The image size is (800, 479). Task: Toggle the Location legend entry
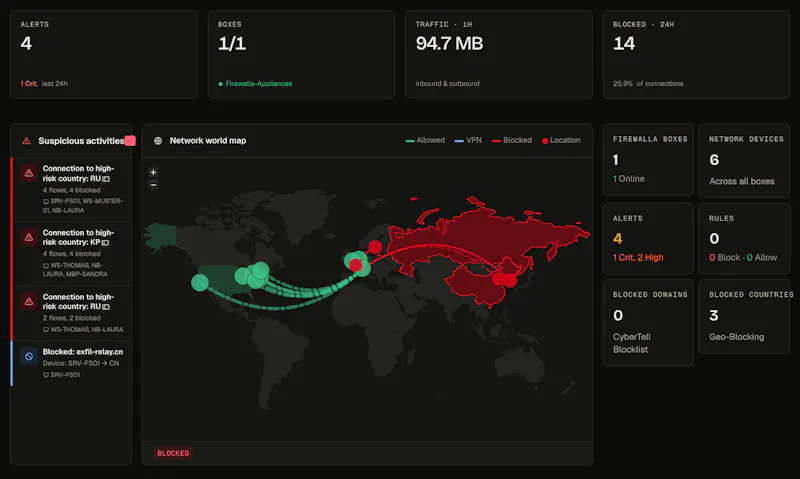tap(561, 140)
